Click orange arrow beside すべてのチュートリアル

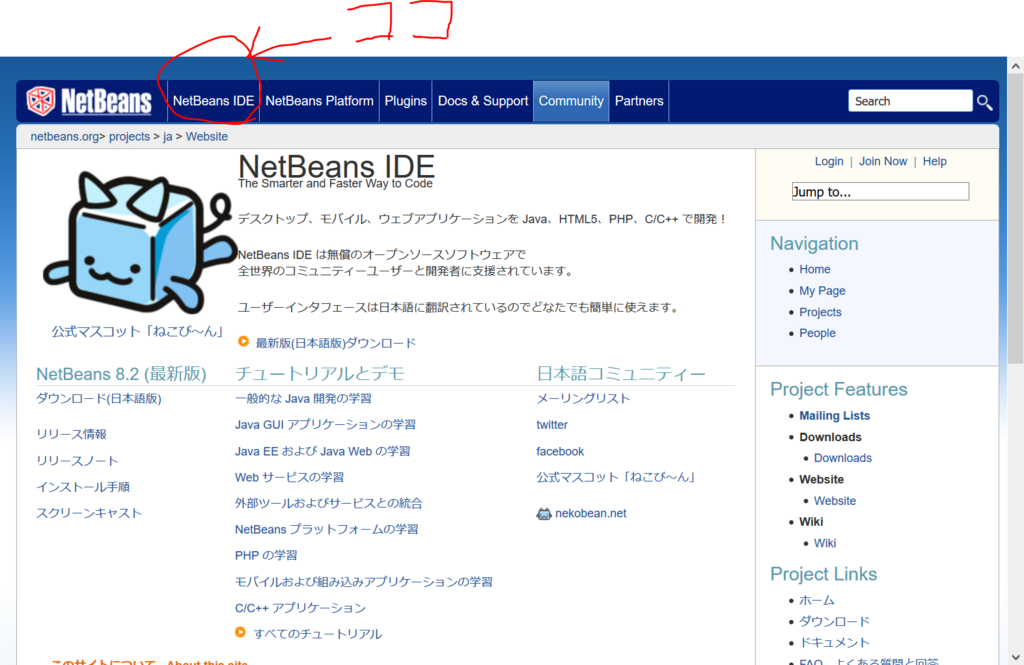click(240, 632)
